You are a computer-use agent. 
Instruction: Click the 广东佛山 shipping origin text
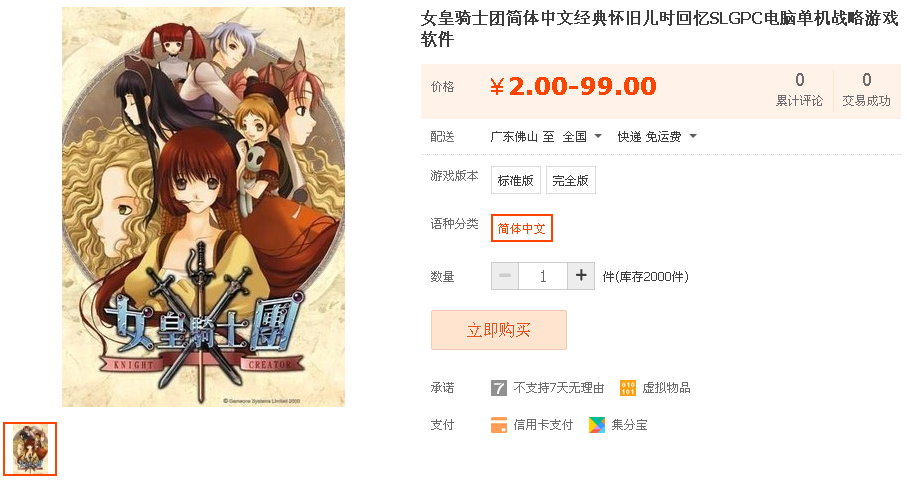click(x=514, y=137)
